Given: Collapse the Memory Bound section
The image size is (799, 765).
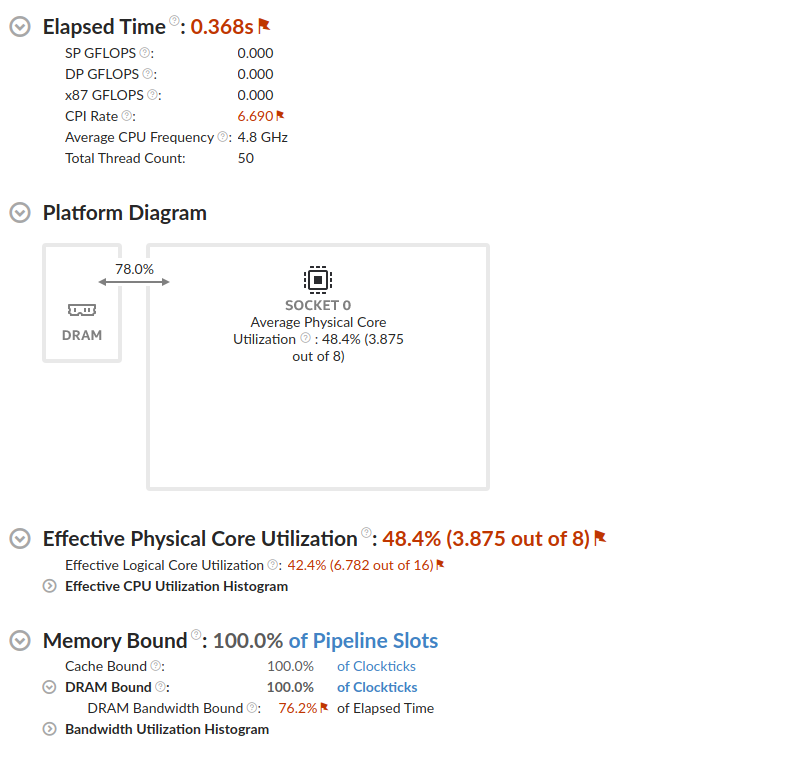Looking at the screenshot, I should 19,640.
